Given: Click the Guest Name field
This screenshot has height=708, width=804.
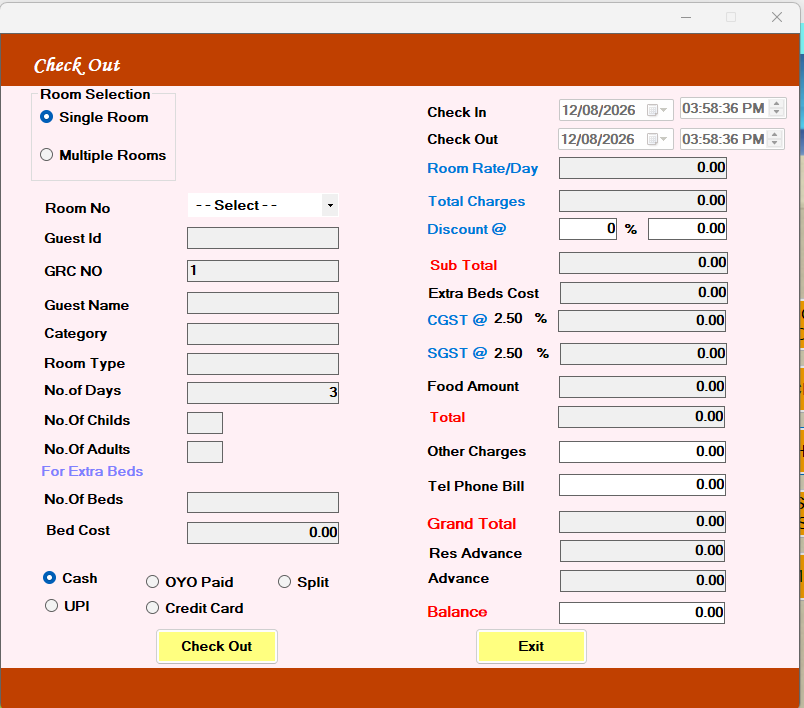Looking at the screenshot, I should 263,303.
